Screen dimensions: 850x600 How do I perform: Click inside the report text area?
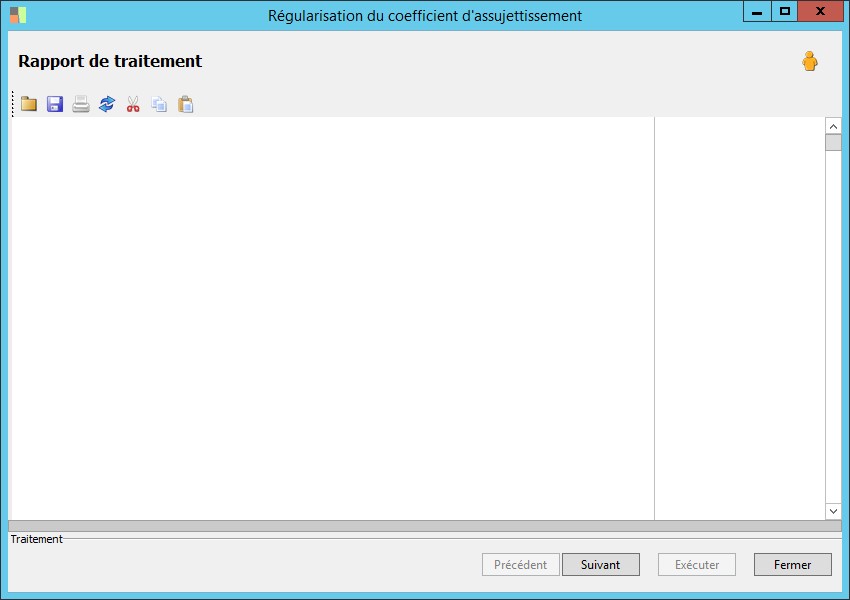point(332,318)
